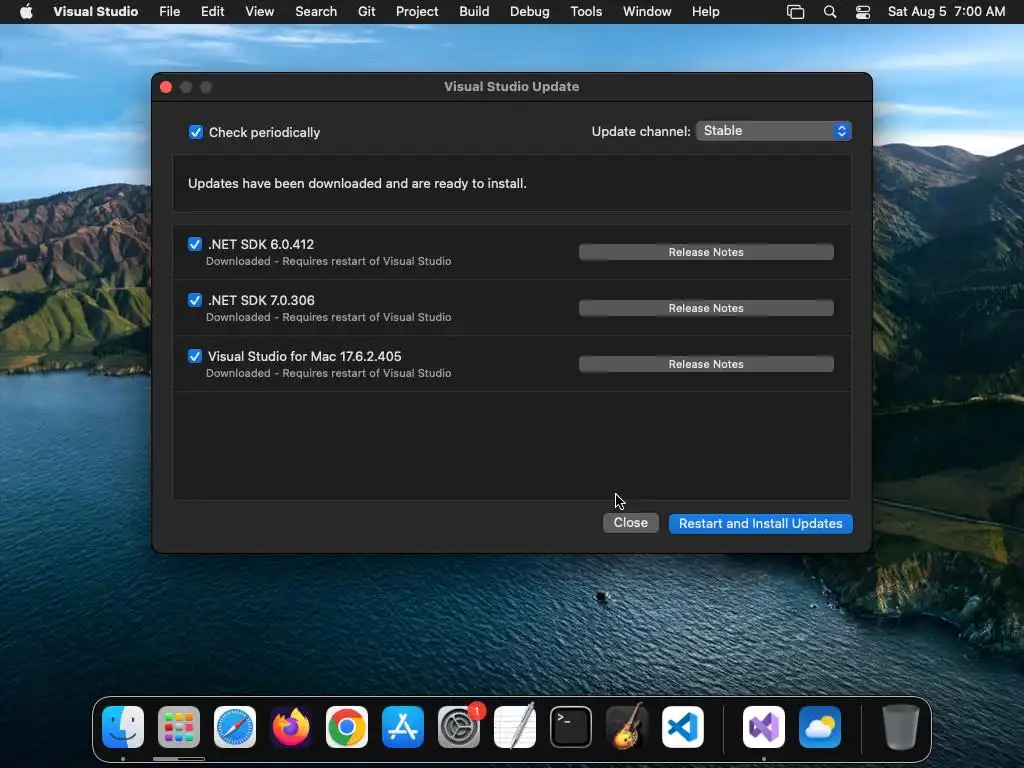The image size is (1024, 768).
Task: Open Launchpad in the Dock
Action: click(x=179, y=727)
